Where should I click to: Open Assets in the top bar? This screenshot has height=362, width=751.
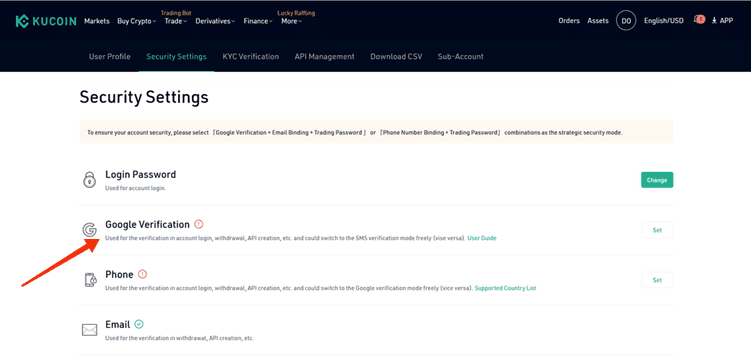(598, 21)
